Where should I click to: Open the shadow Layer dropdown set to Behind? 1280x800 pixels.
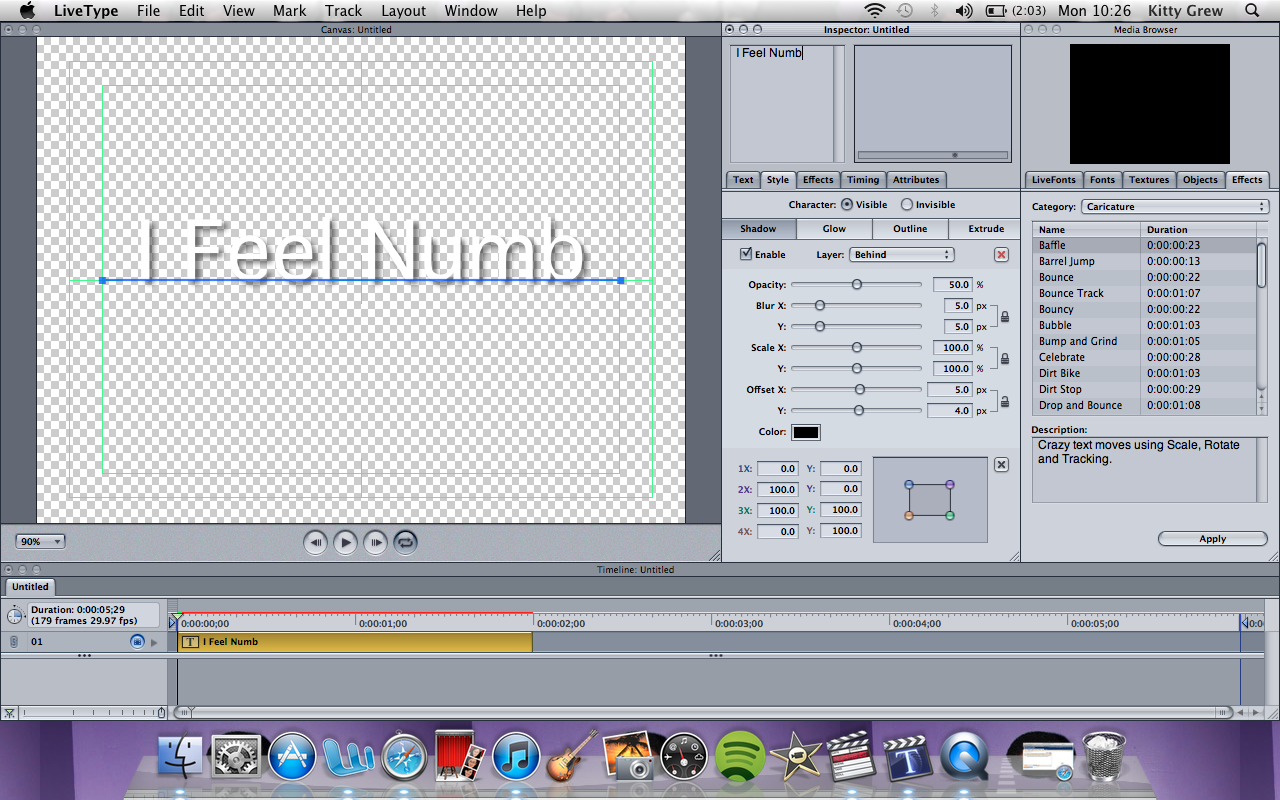click(x=900, y=254)
